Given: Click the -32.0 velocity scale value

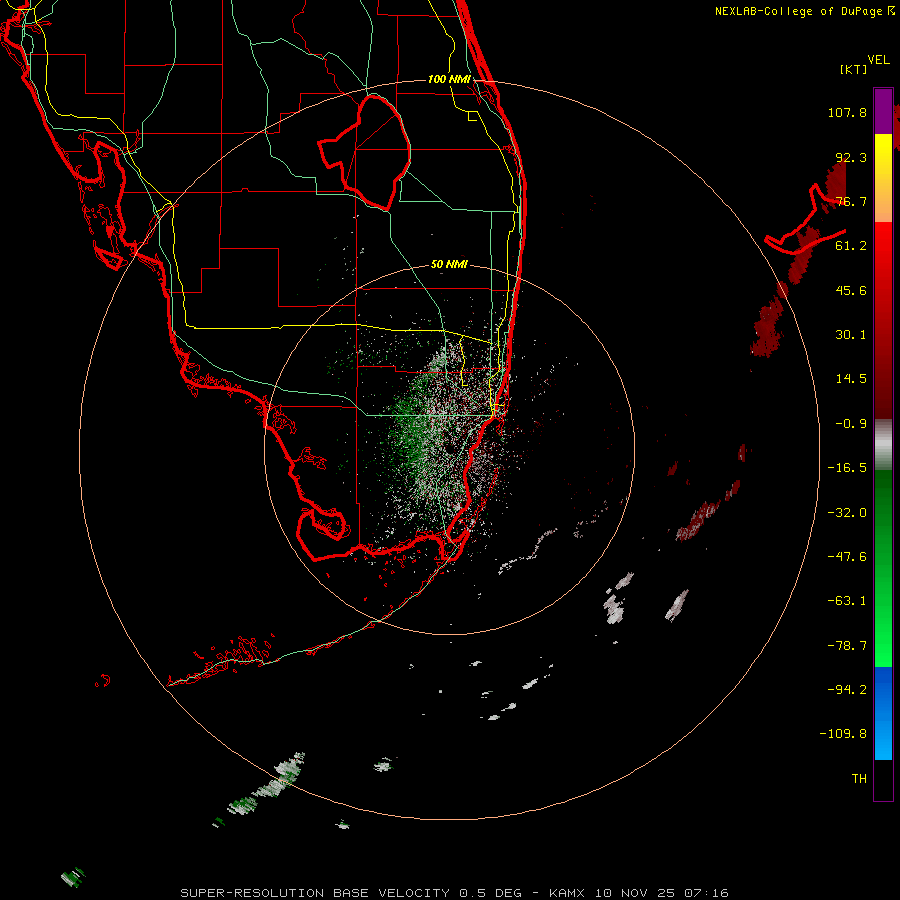Looking at the screenshot, I should [x=847, y=513].
